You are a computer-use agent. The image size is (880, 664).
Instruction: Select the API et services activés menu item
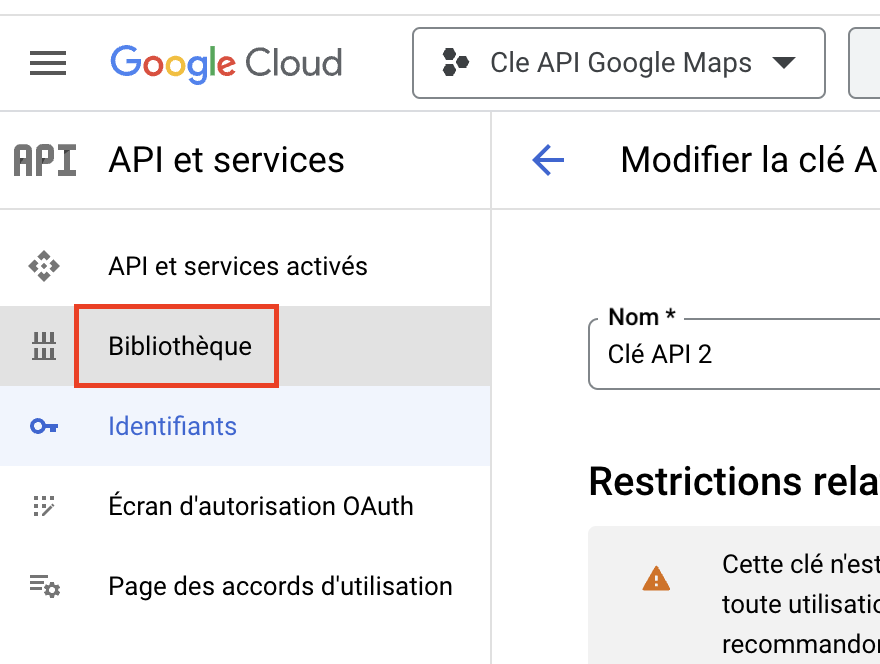pos(238,267)
